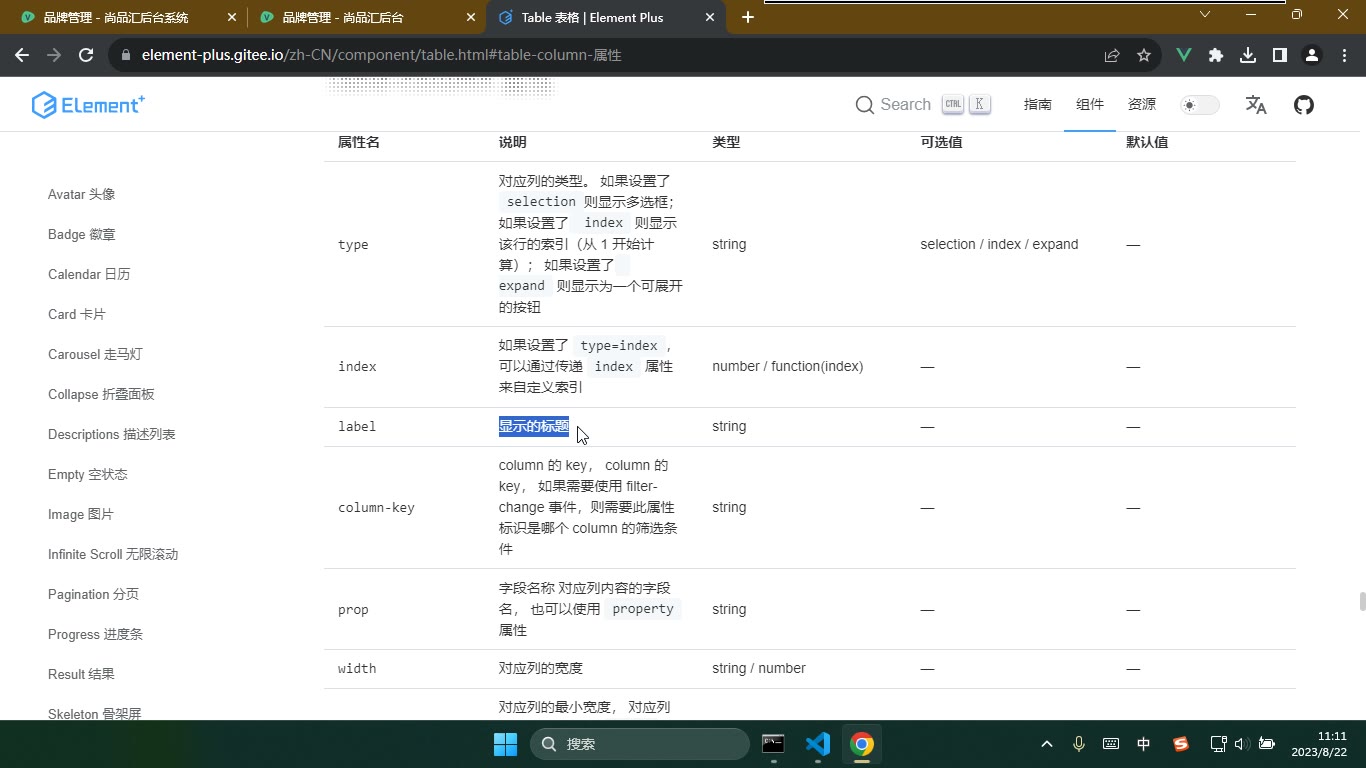1366x768 pixels.
Task: Focus the browser address bar URL
Action: (x=382, y=56)
